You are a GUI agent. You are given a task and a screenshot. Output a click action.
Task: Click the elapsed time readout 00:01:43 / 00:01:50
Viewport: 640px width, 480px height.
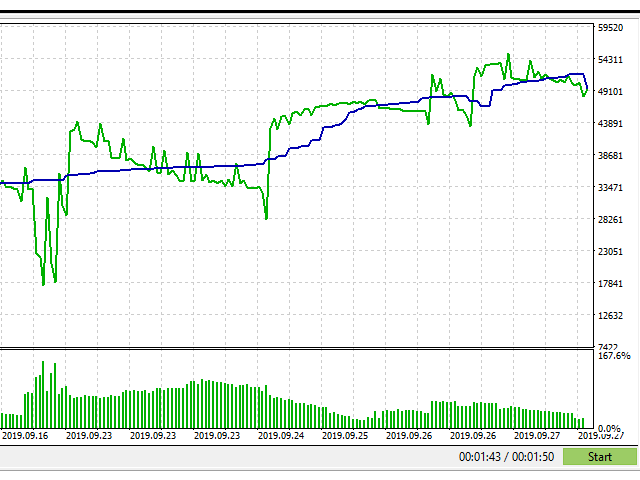coord(506,456)
